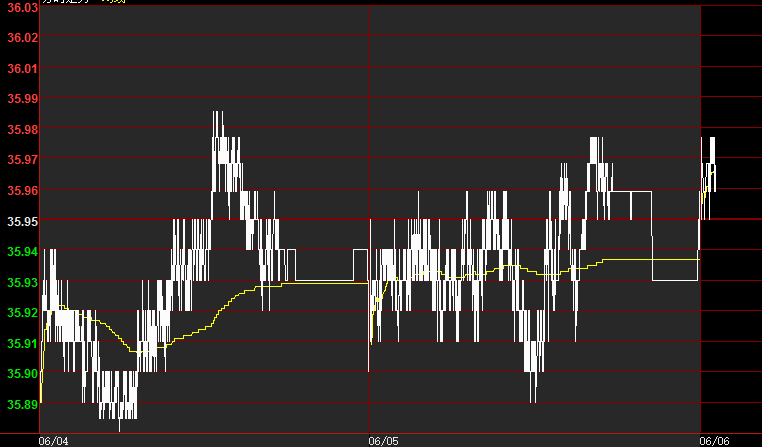Select the green 35.93 price label
The image size is (762, 447).
tap(21, 282)
